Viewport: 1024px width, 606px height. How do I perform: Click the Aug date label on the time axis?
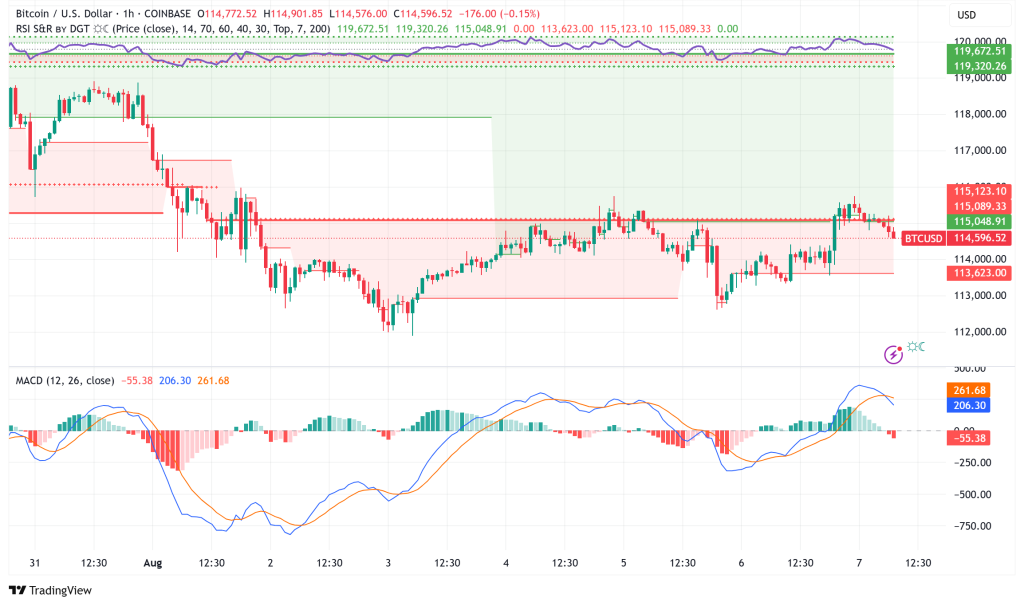click(153, 563)
